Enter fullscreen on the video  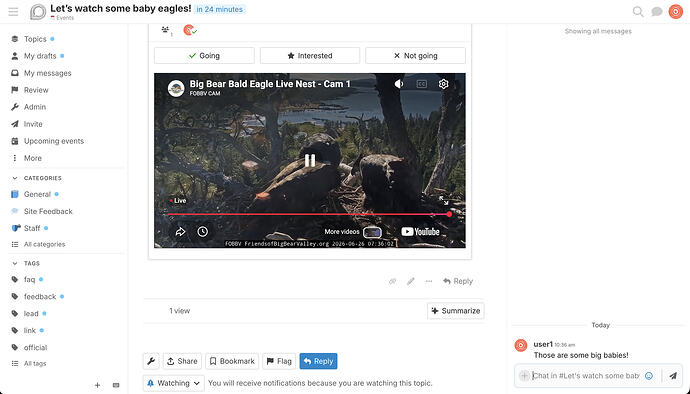444,201
